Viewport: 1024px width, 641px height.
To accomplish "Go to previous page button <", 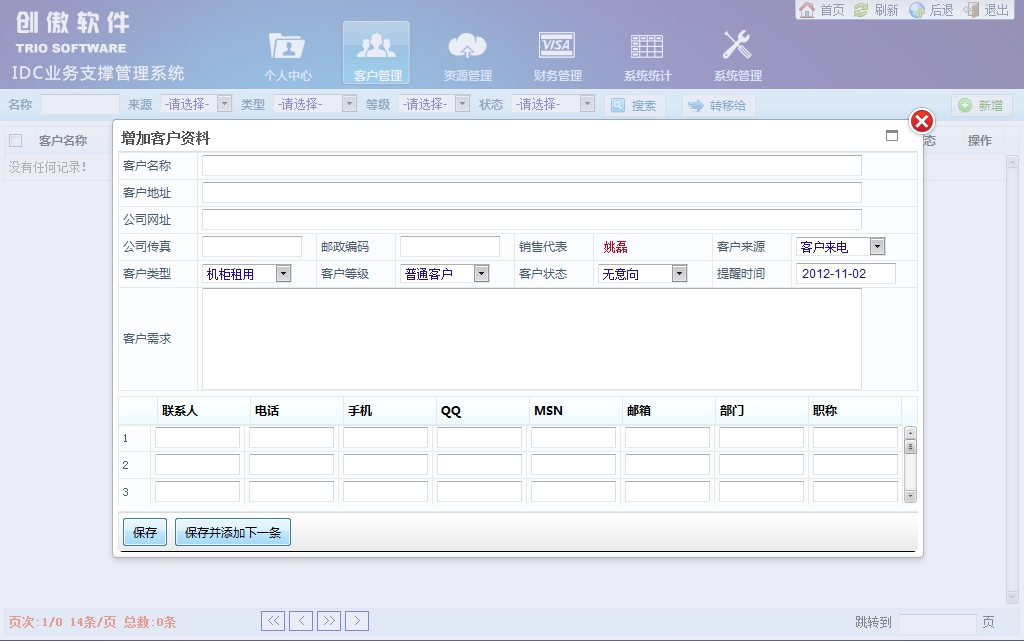I will click(301, 621).
